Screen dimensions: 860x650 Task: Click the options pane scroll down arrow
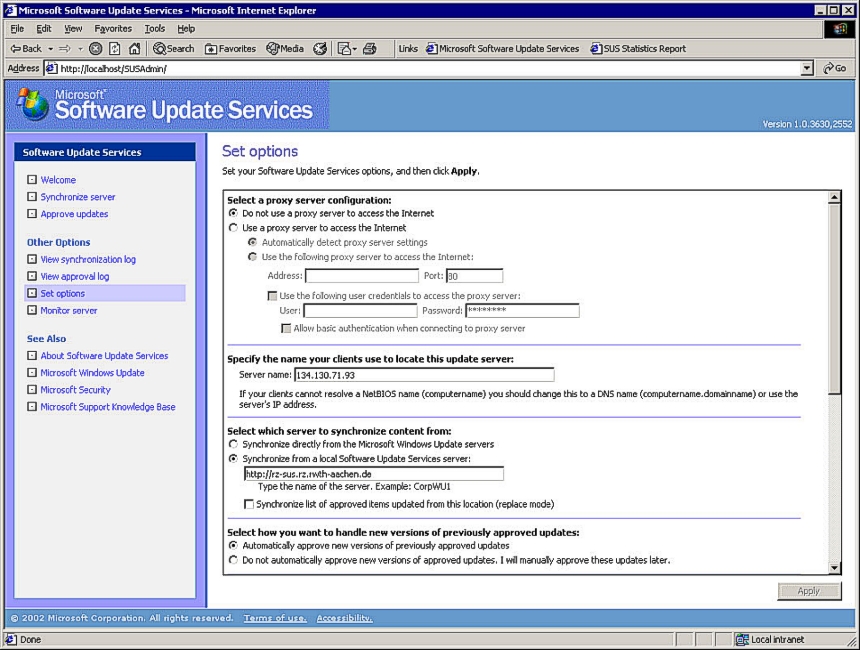coord(834,568)
